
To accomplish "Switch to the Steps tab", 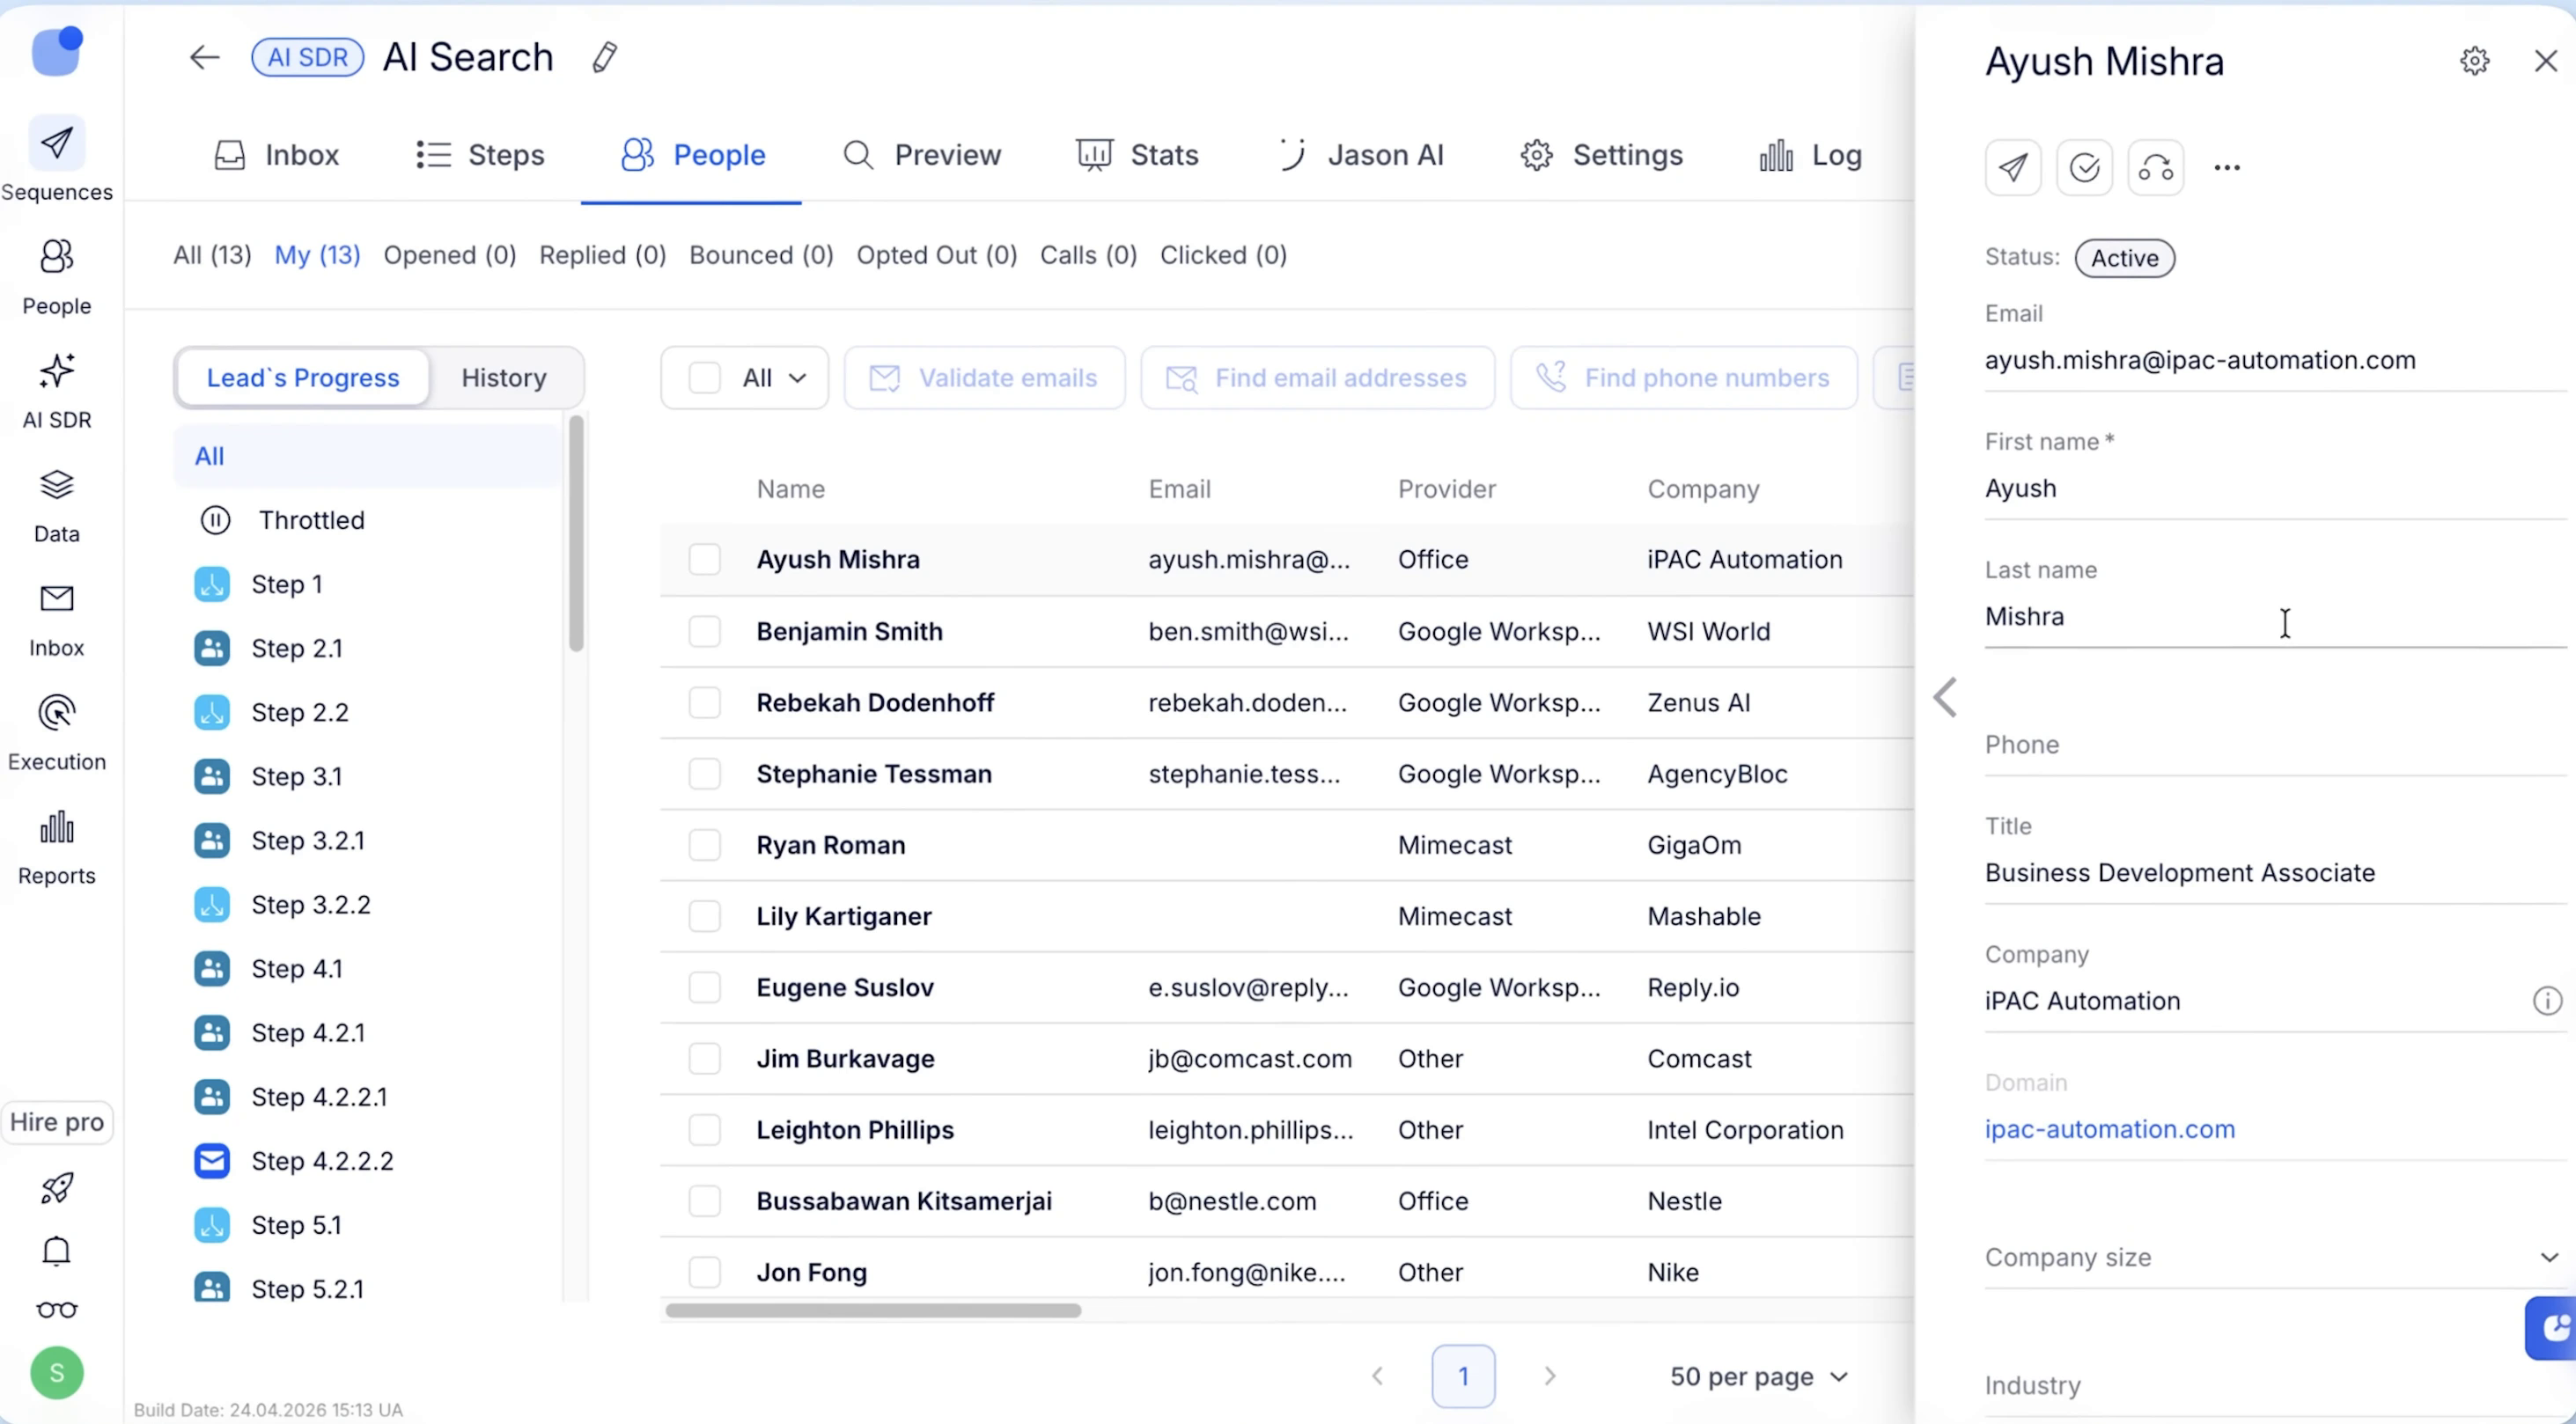I will click(x=480, y=155).
